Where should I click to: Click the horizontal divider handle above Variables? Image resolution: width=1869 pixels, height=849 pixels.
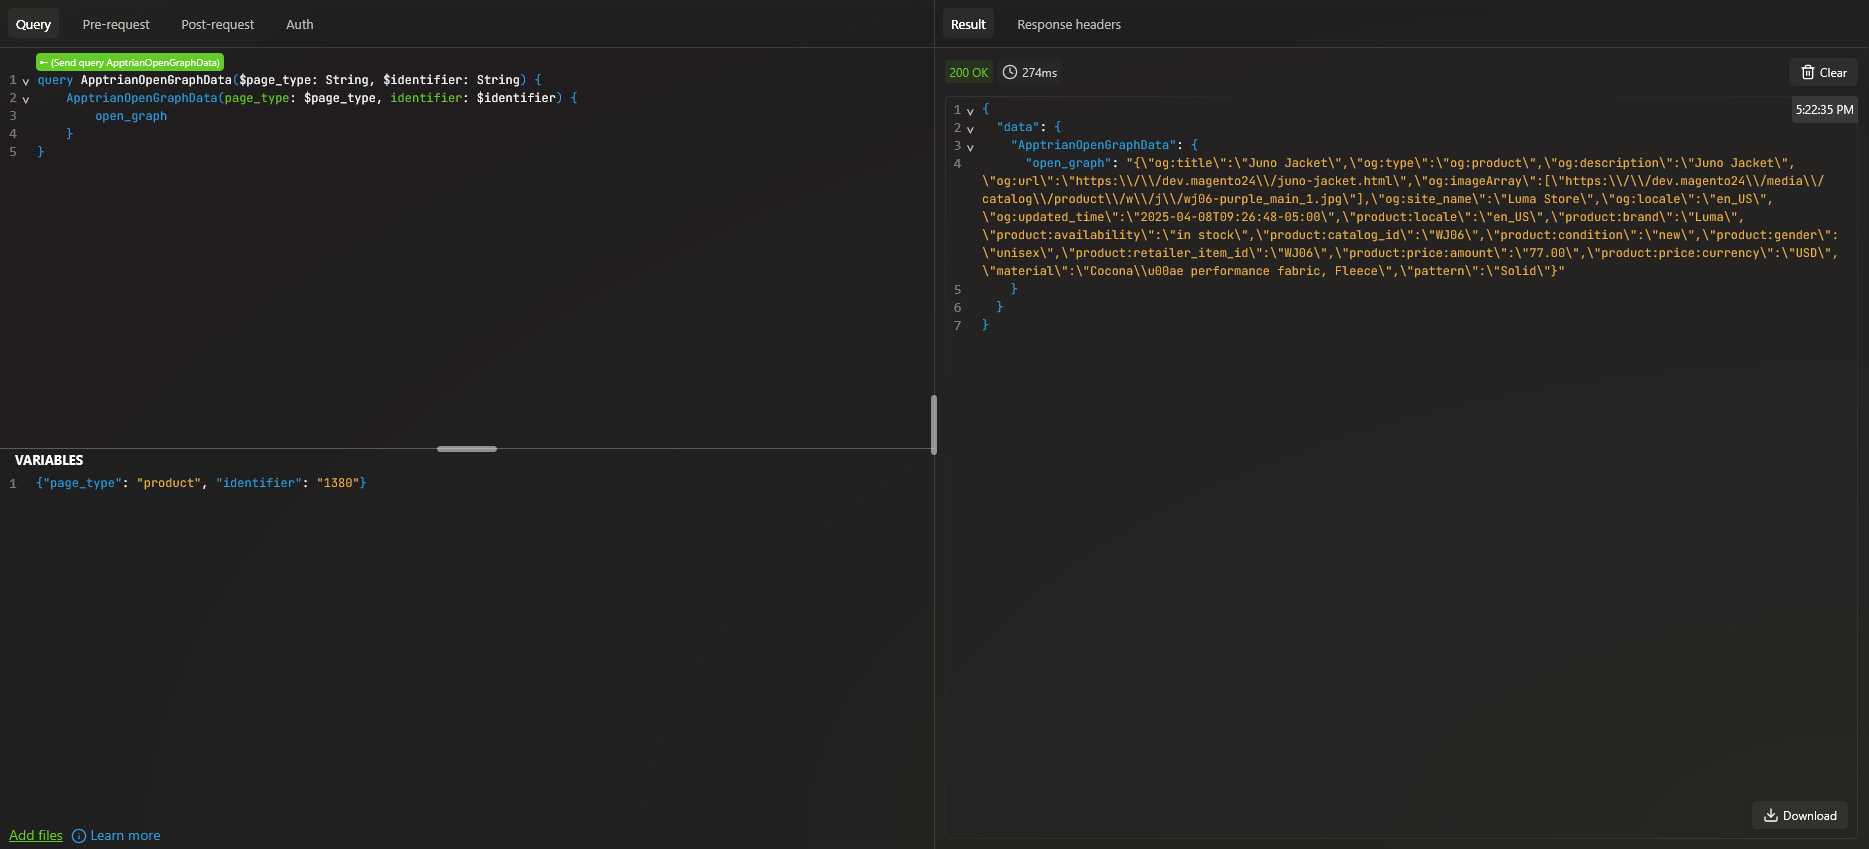coord(467,449)
